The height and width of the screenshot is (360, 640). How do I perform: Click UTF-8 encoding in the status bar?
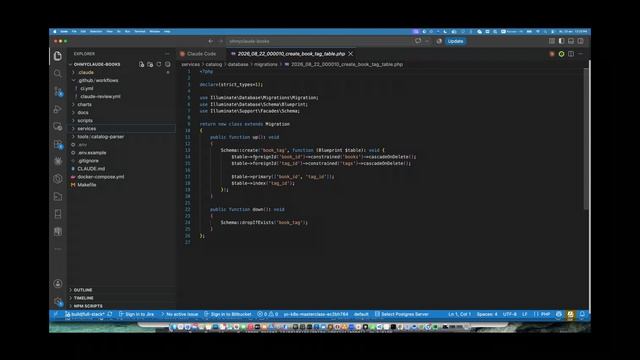[x=509, y=314]
